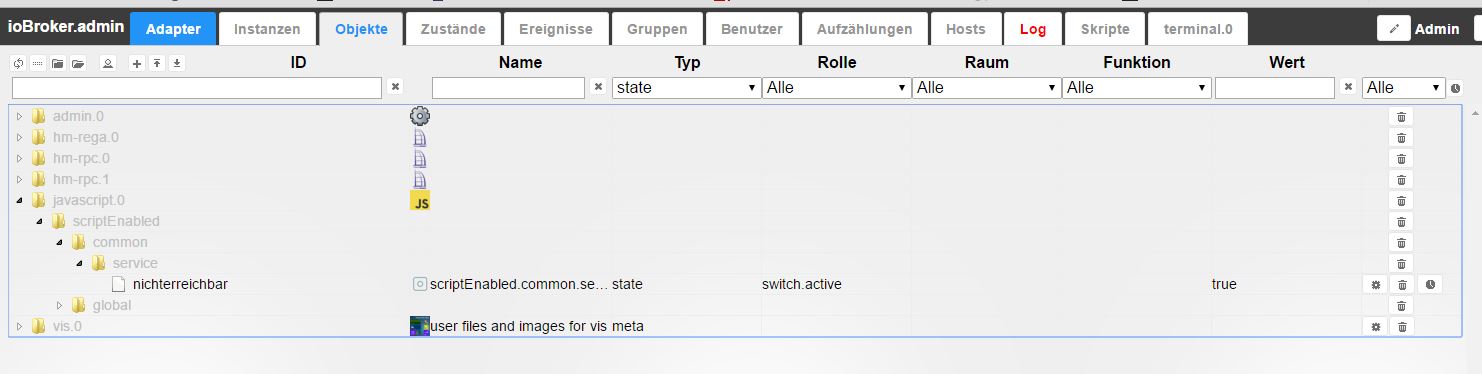Image resolution: width=1482 pixels, height=374 pixels.
Task: Open the Typ filter dropdown showing state
Action: [686, 88]
